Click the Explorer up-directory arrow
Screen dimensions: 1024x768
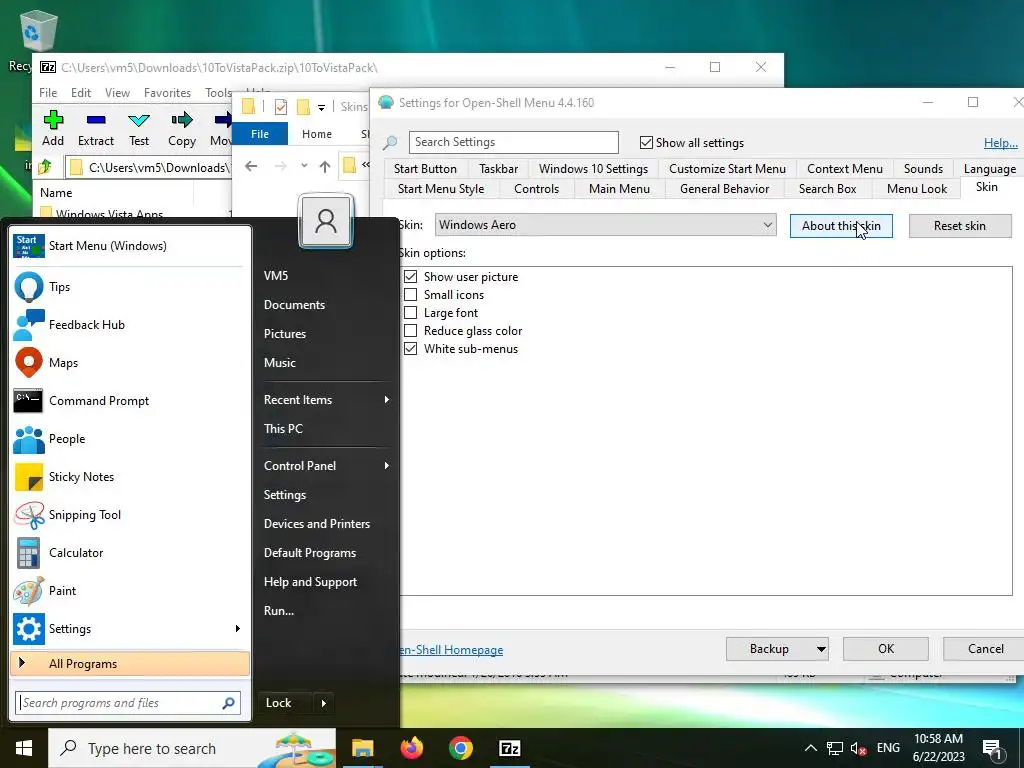(325, 166)
